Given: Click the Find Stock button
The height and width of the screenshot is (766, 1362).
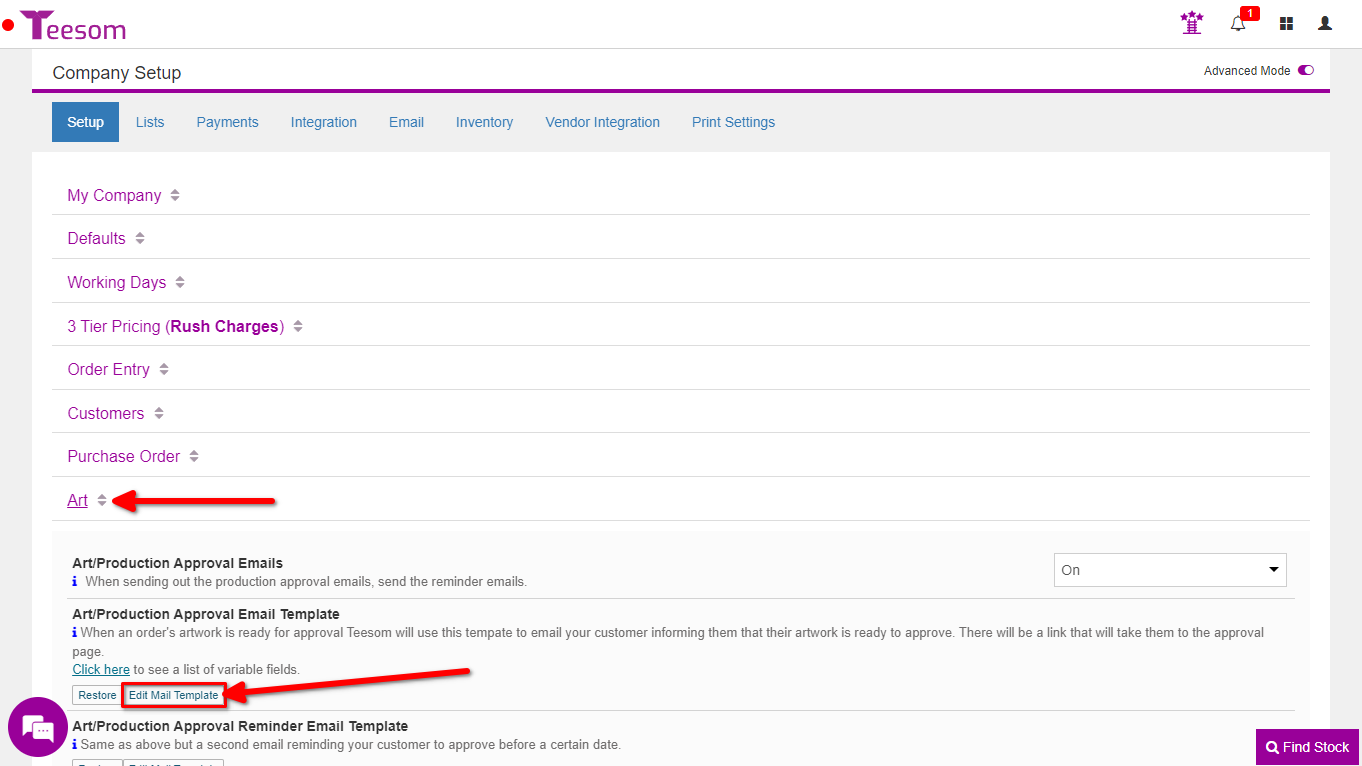Looking at the screenshot, I should point(1308,747).
